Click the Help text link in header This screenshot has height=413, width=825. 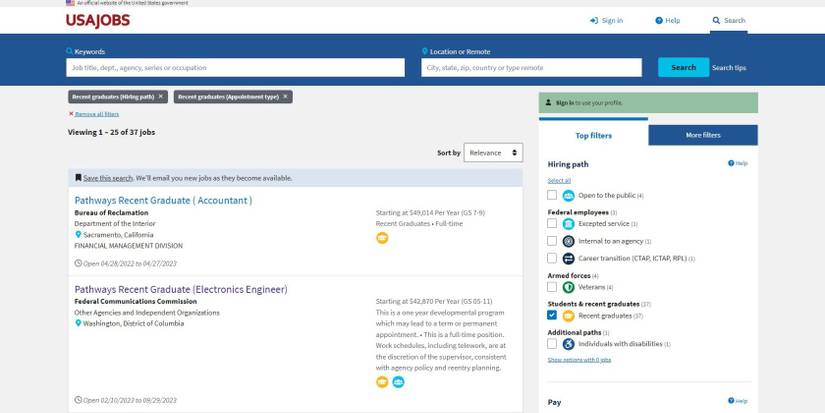(672, 21)
